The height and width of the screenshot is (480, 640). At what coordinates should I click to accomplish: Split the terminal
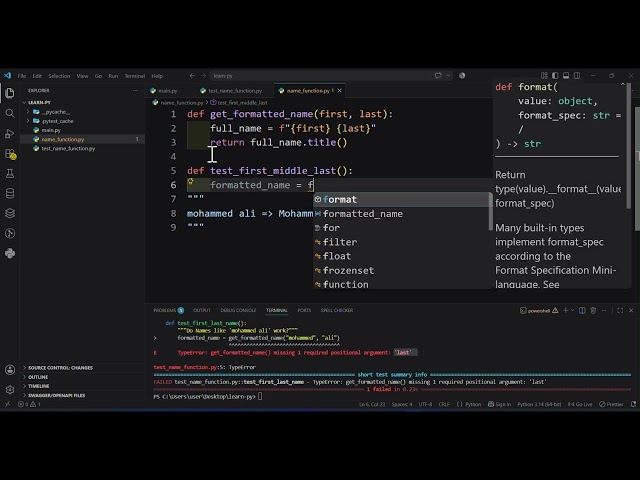point(582,311)
